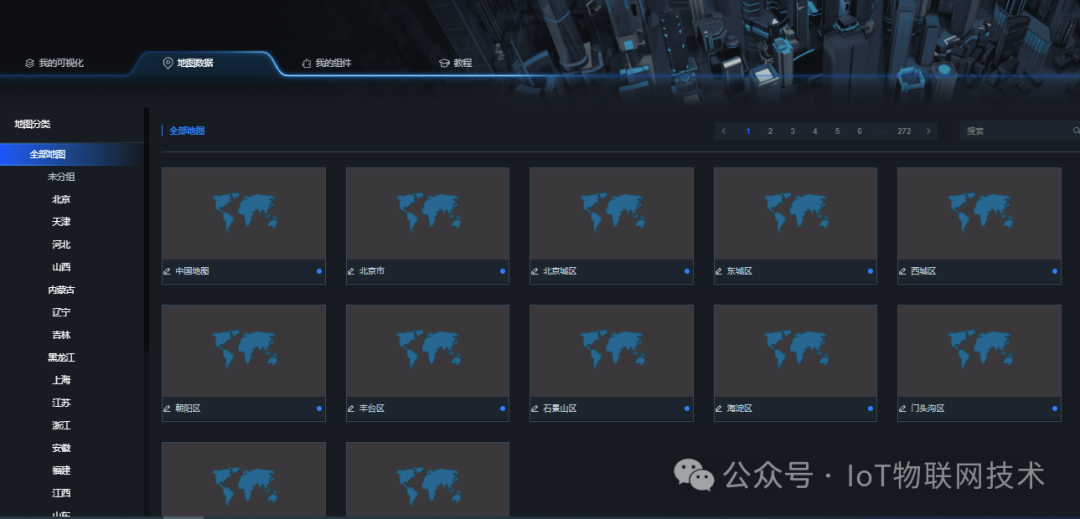Open the 教程 tab
This screenshot has height=519, width=1080.
455,63
